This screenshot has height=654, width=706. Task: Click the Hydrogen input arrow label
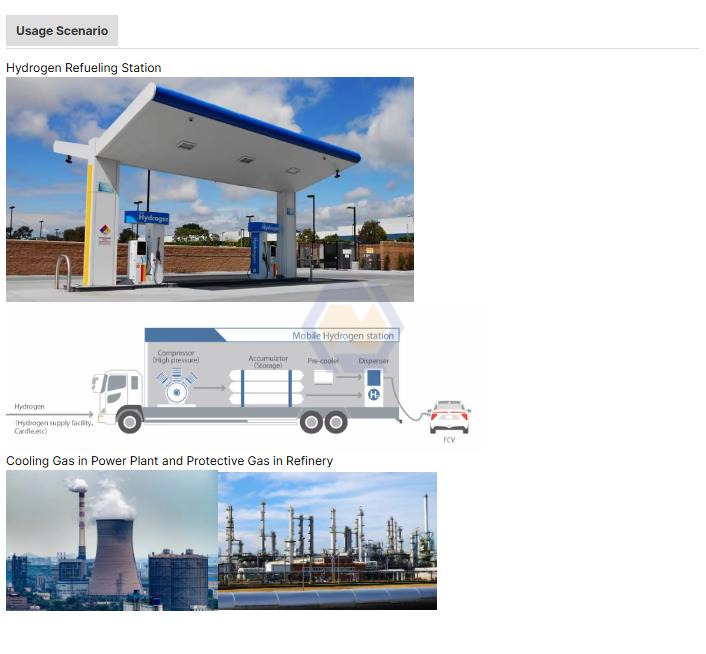point(30,407)
